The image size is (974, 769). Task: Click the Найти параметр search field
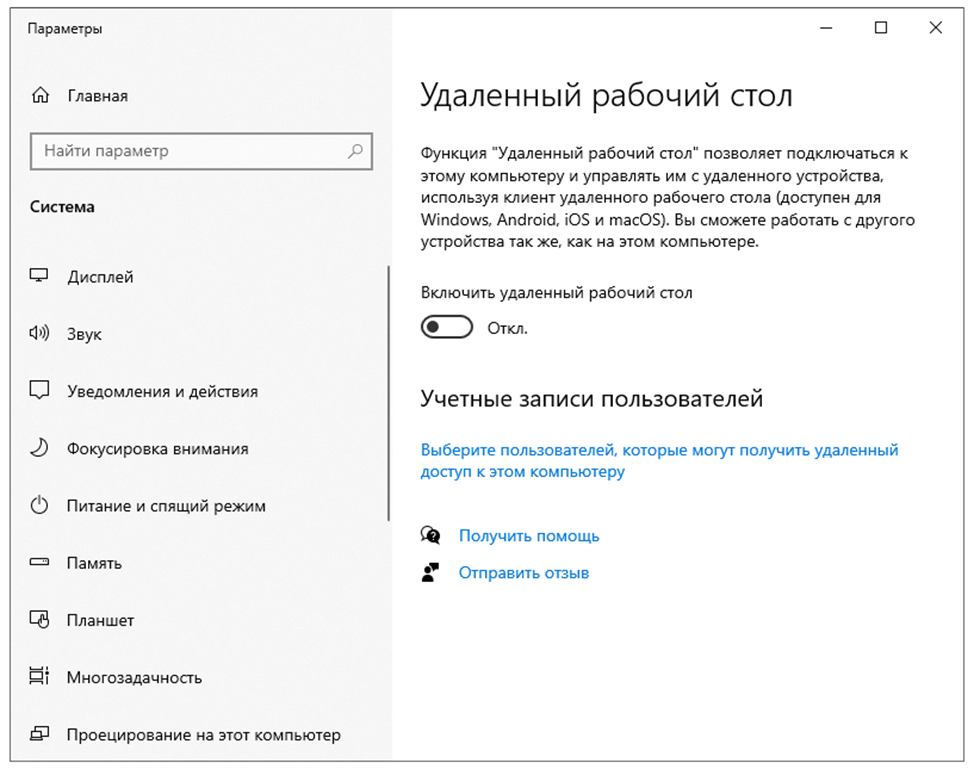[190, 152]
